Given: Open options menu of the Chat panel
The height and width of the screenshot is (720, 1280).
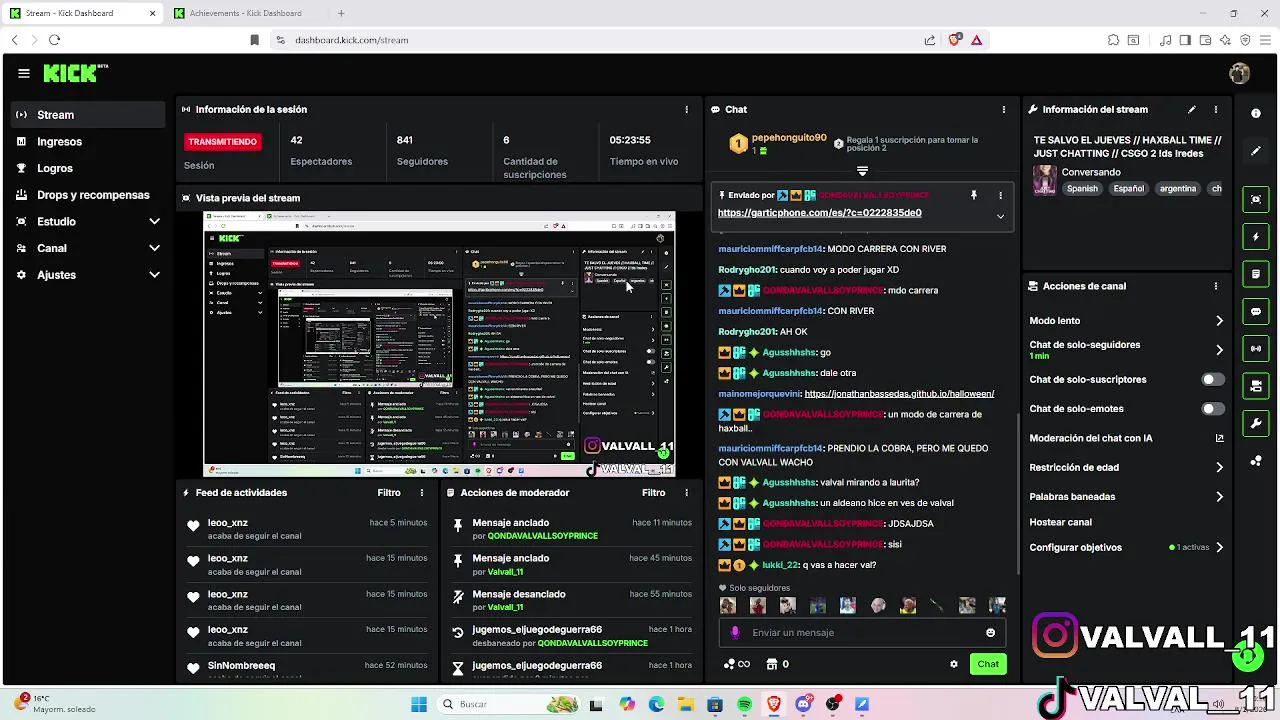Looking at the screenshot, I should tap(1004, 109).
